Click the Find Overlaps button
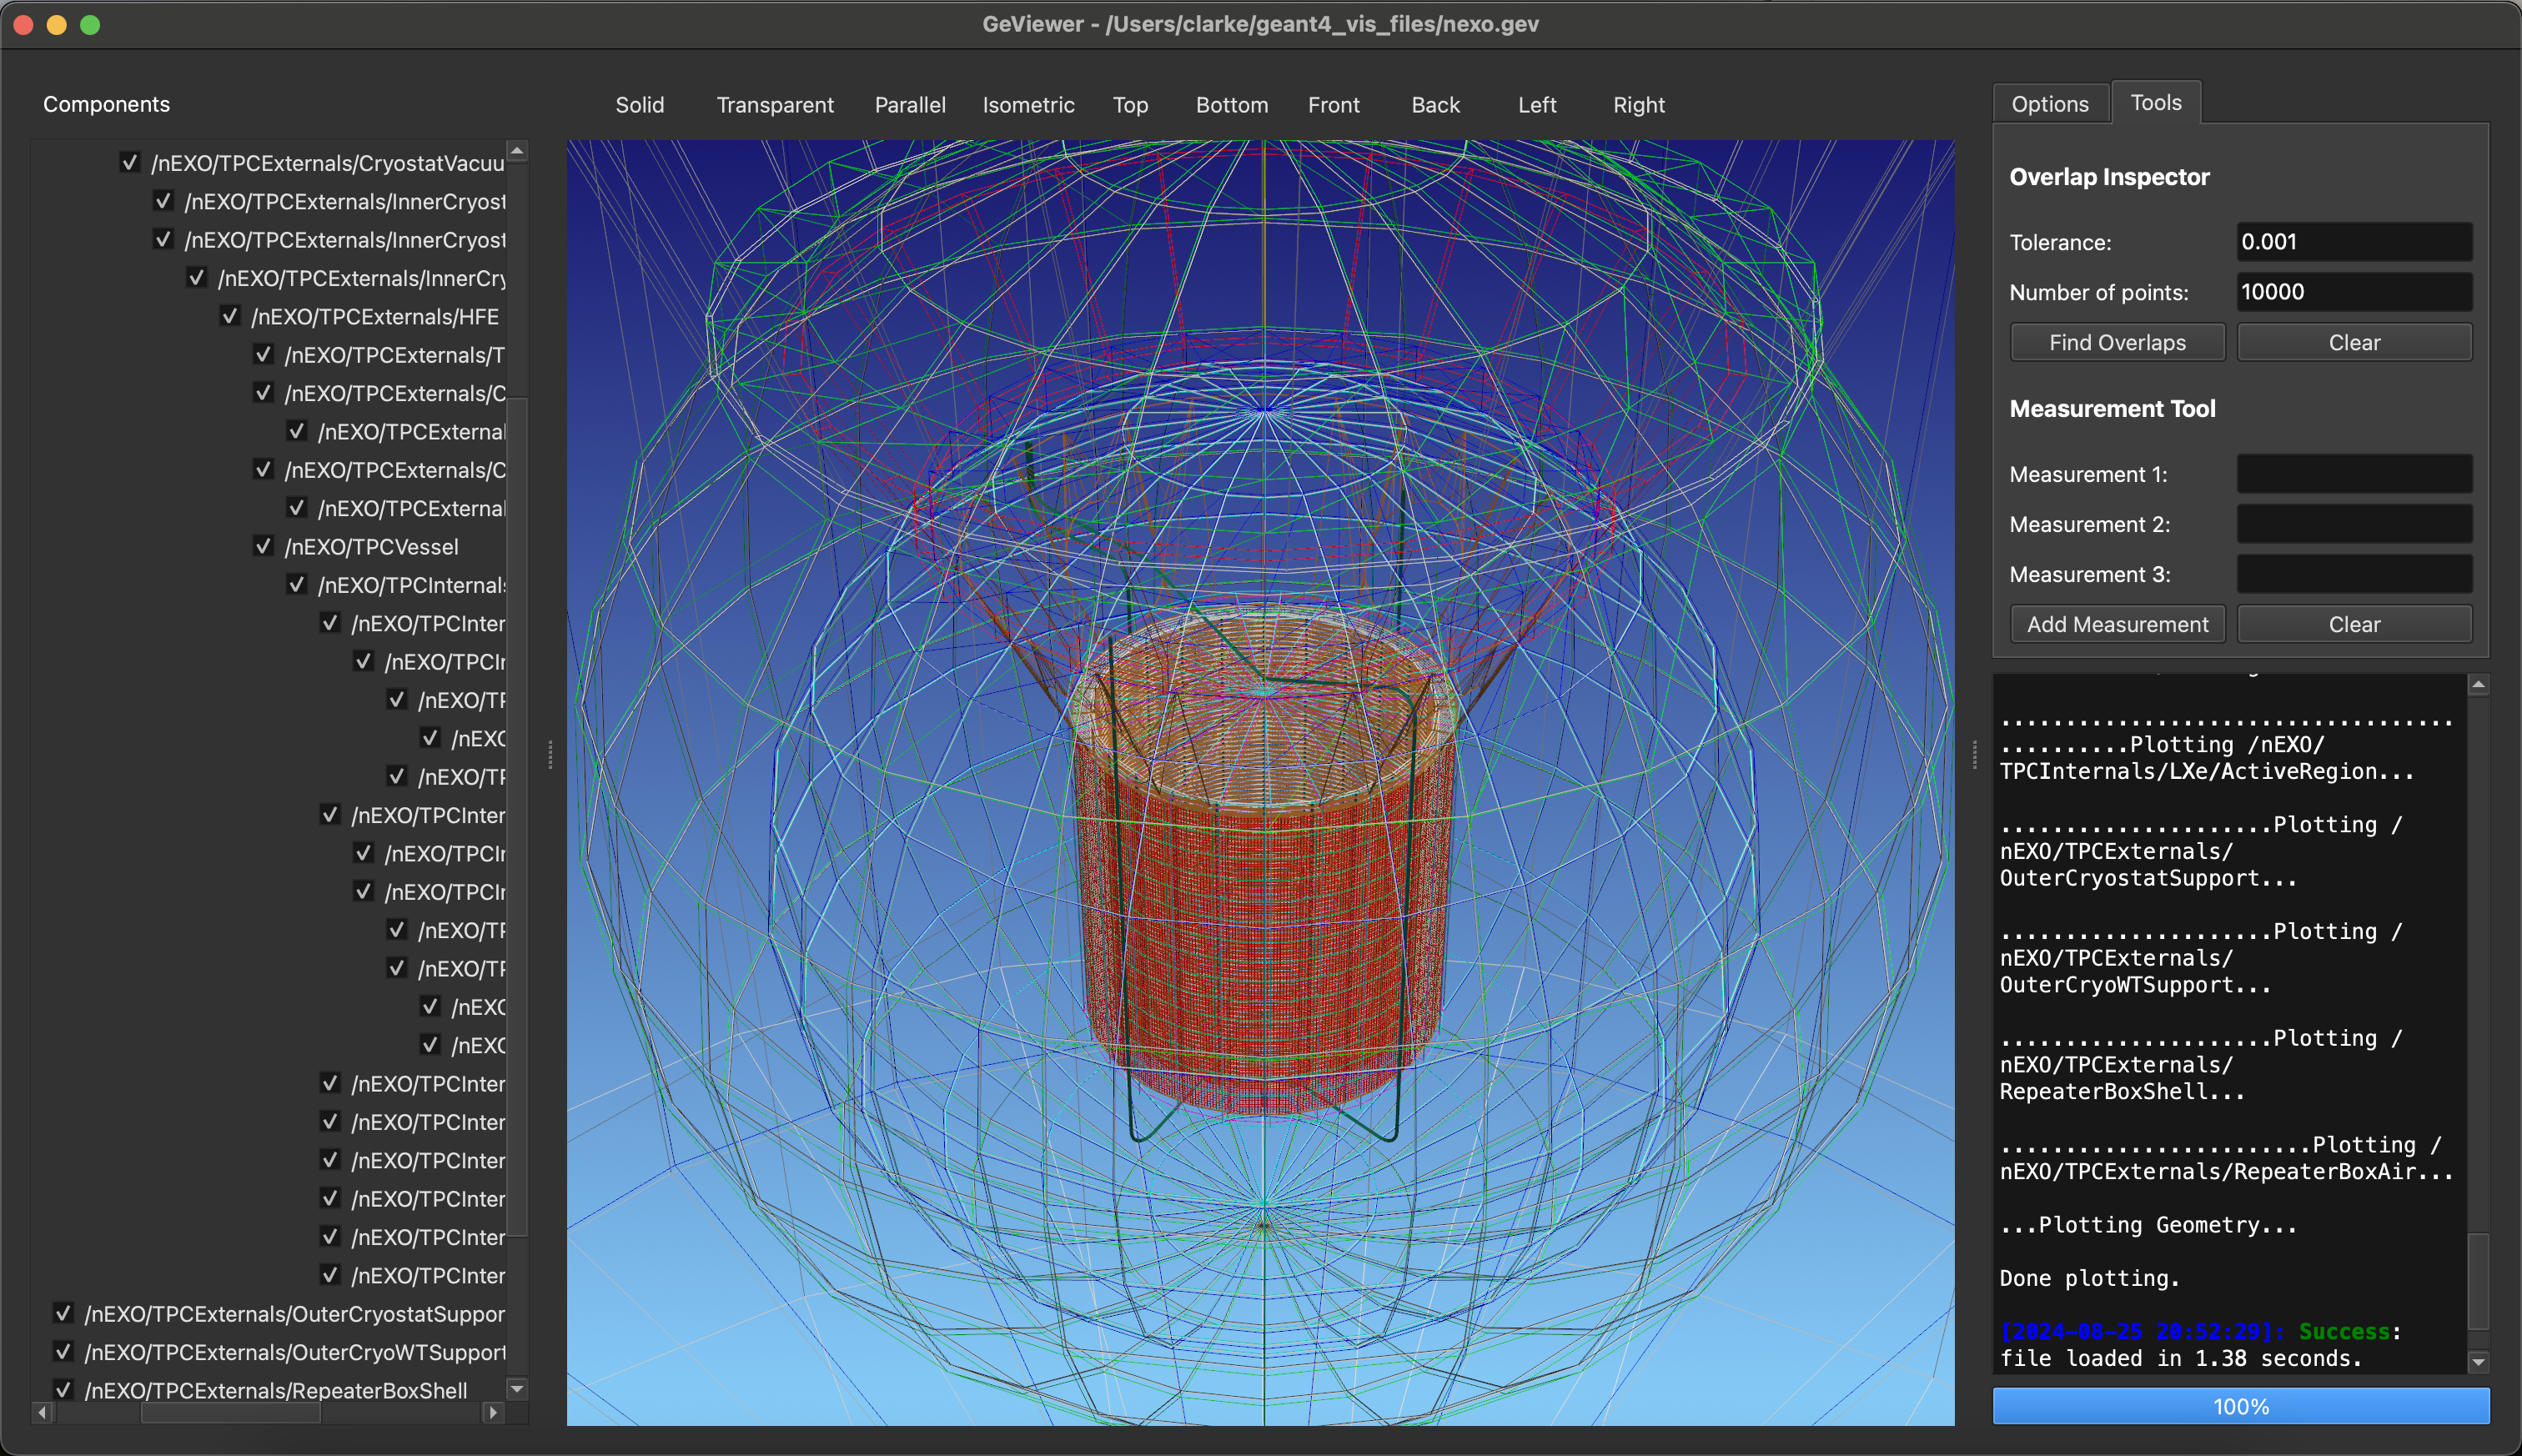2522x1456 pixels. (x=2115, y=341)
